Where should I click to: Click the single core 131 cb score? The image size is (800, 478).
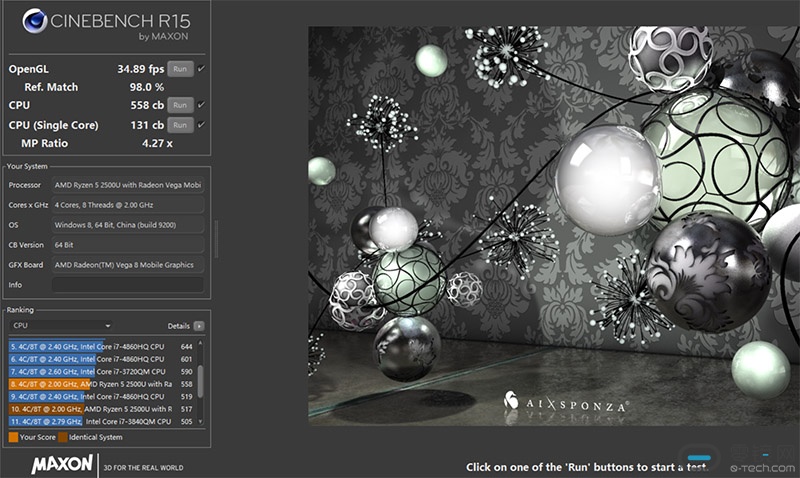point(147,125)
